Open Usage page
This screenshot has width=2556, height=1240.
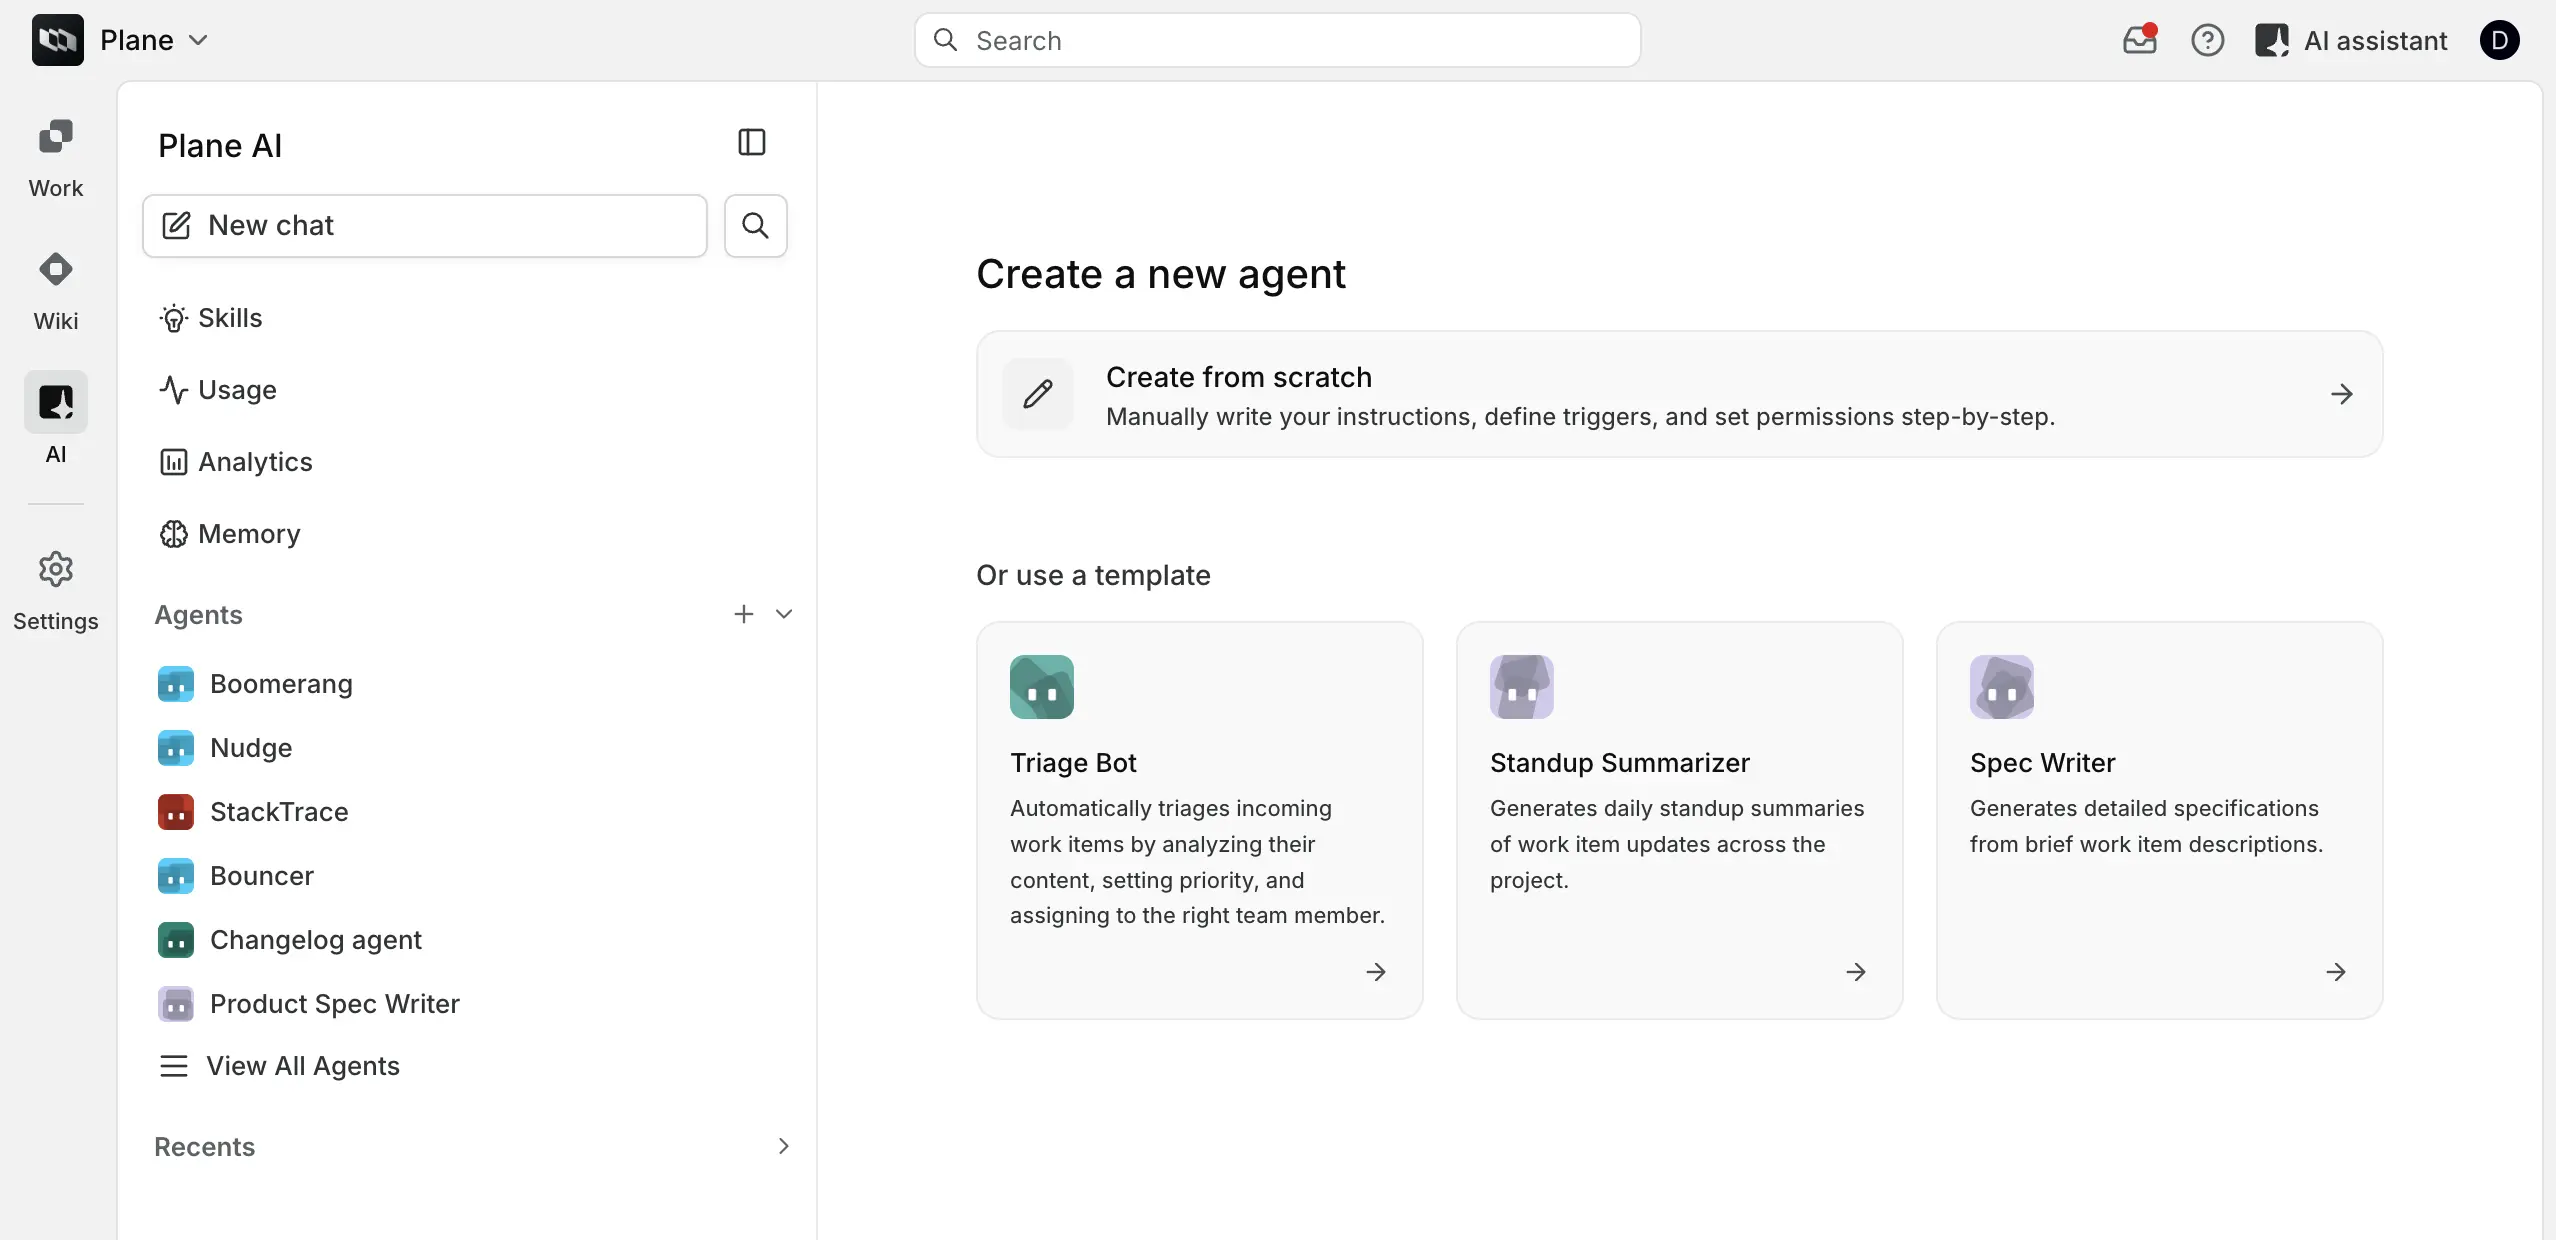[217, 390]
